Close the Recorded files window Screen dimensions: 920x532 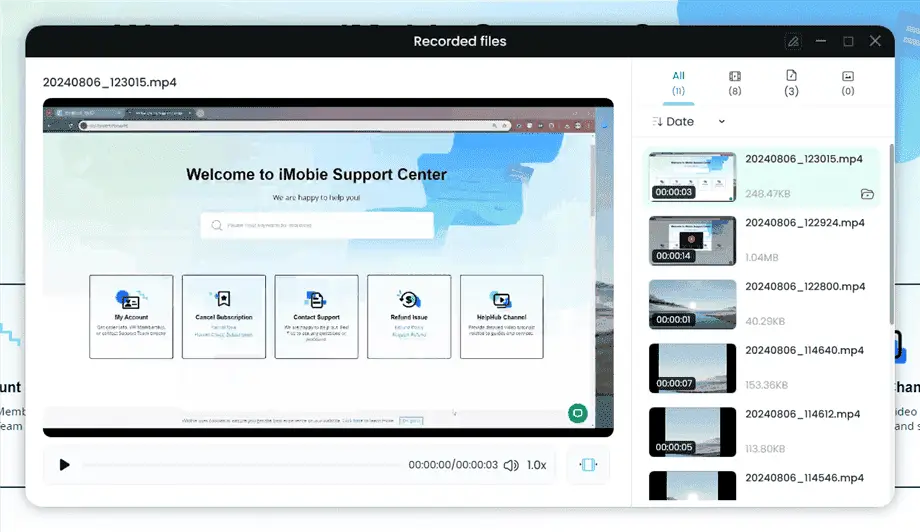point(875,41)
